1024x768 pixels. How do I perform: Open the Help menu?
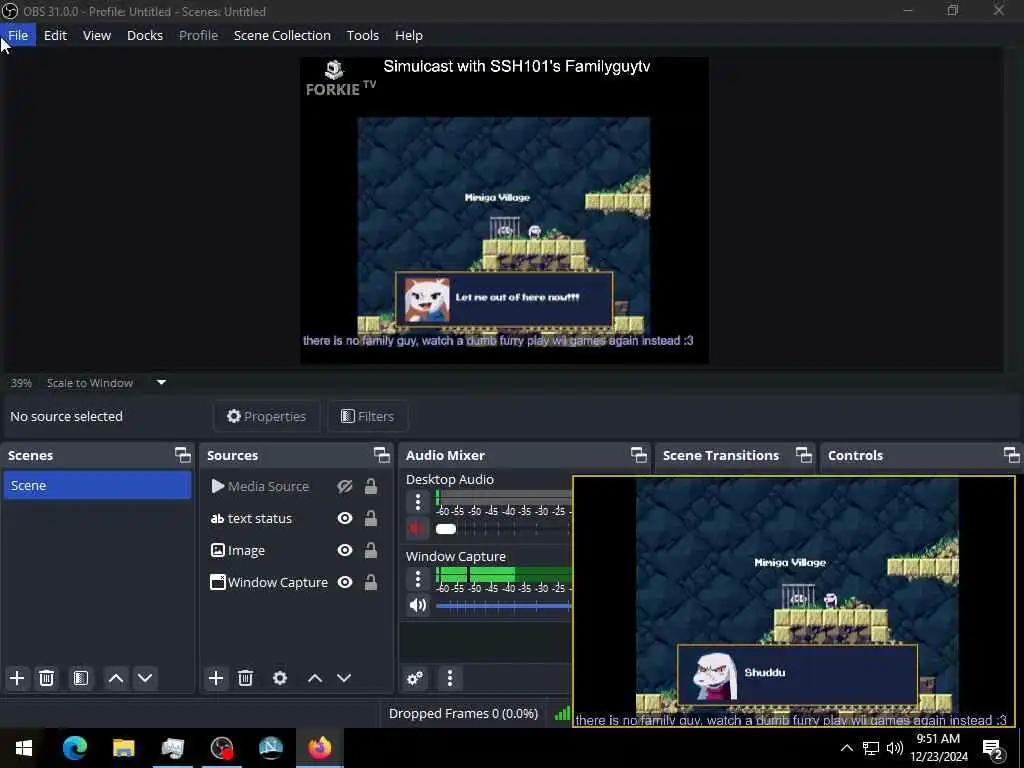[409, 35]
